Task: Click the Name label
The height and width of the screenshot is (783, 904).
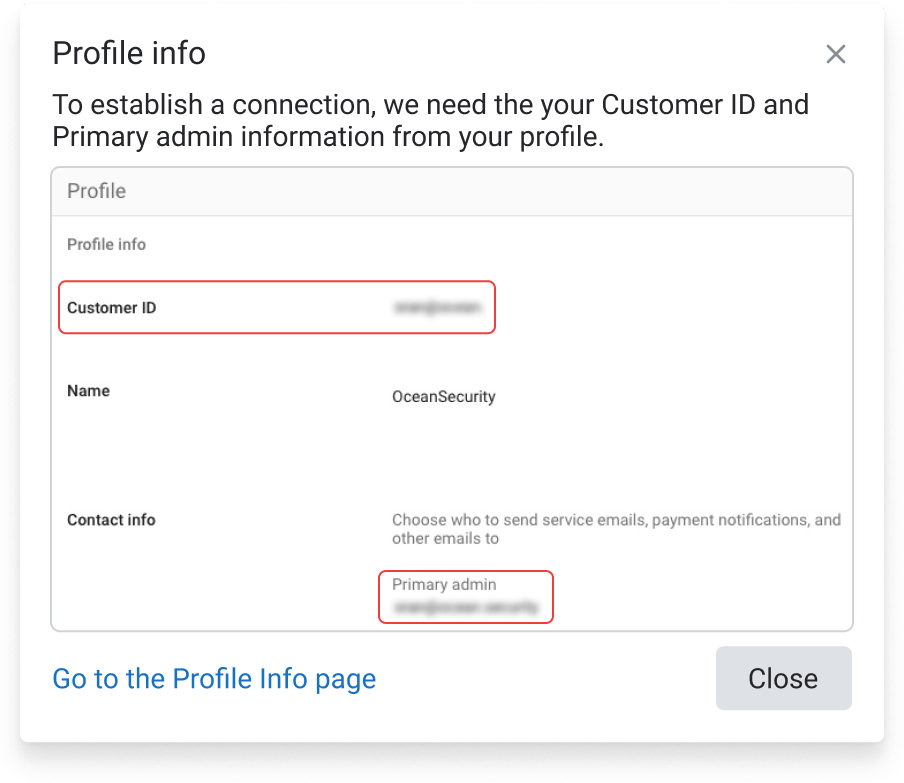Action: [88, 391]
